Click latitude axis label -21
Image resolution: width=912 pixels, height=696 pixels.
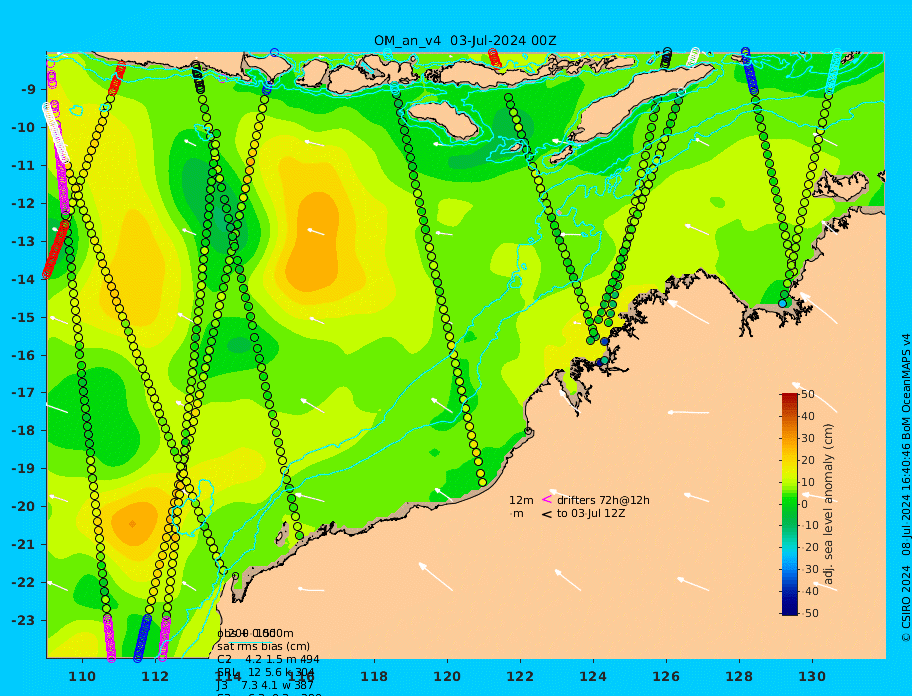tap(23, 545)
